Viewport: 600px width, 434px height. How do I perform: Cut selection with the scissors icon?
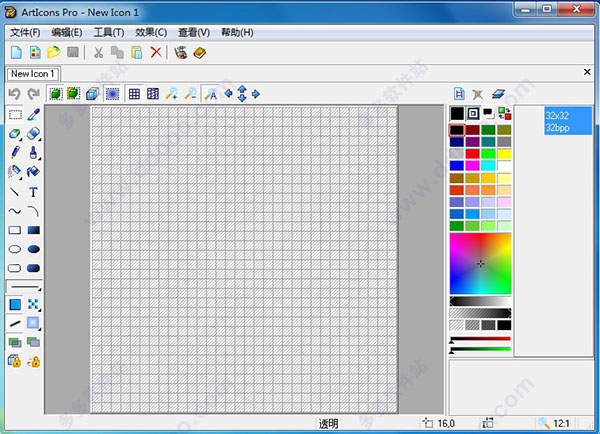pos(98,52)
